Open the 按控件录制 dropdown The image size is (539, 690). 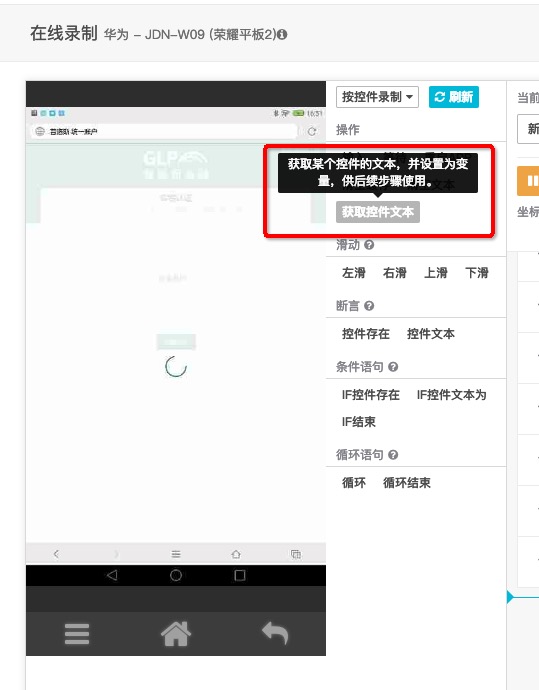[378, 97]
